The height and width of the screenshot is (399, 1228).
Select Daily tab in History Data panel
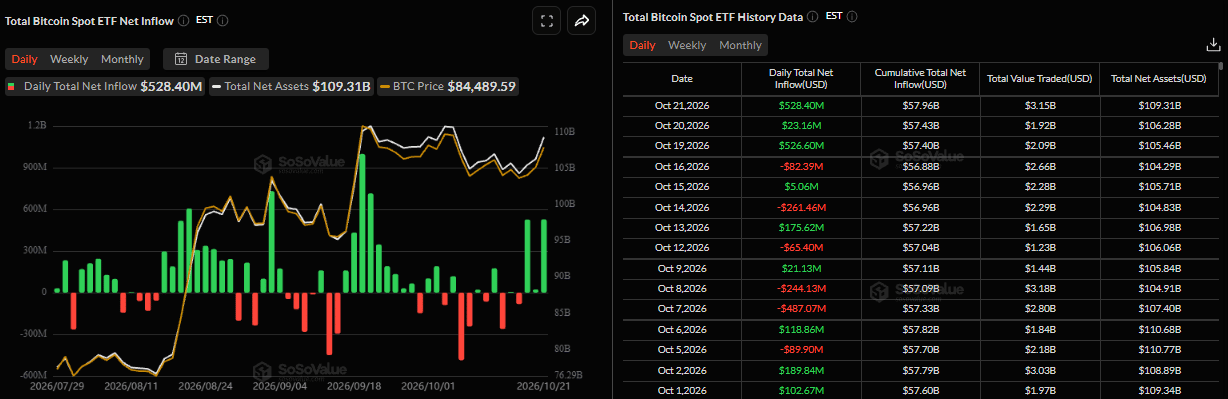coord(642,45)
